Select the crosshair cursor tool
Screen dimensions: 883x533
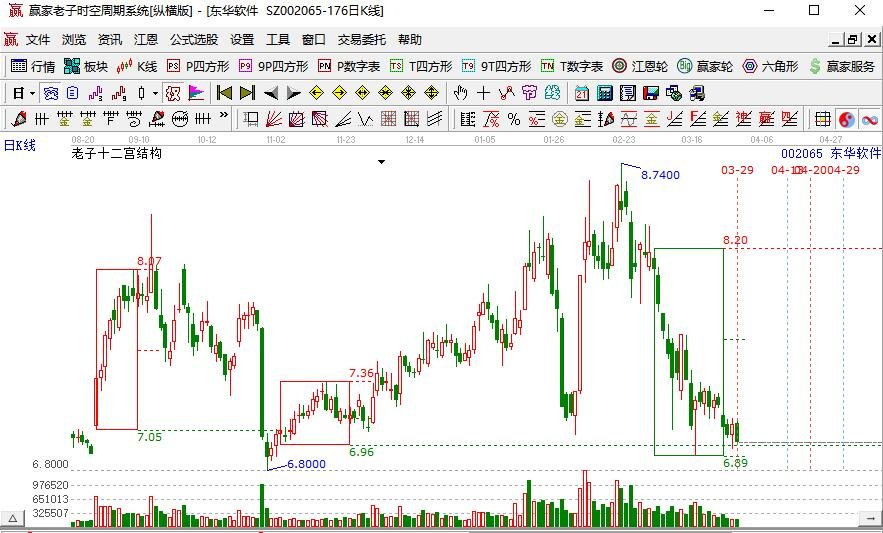click(484, 93)
